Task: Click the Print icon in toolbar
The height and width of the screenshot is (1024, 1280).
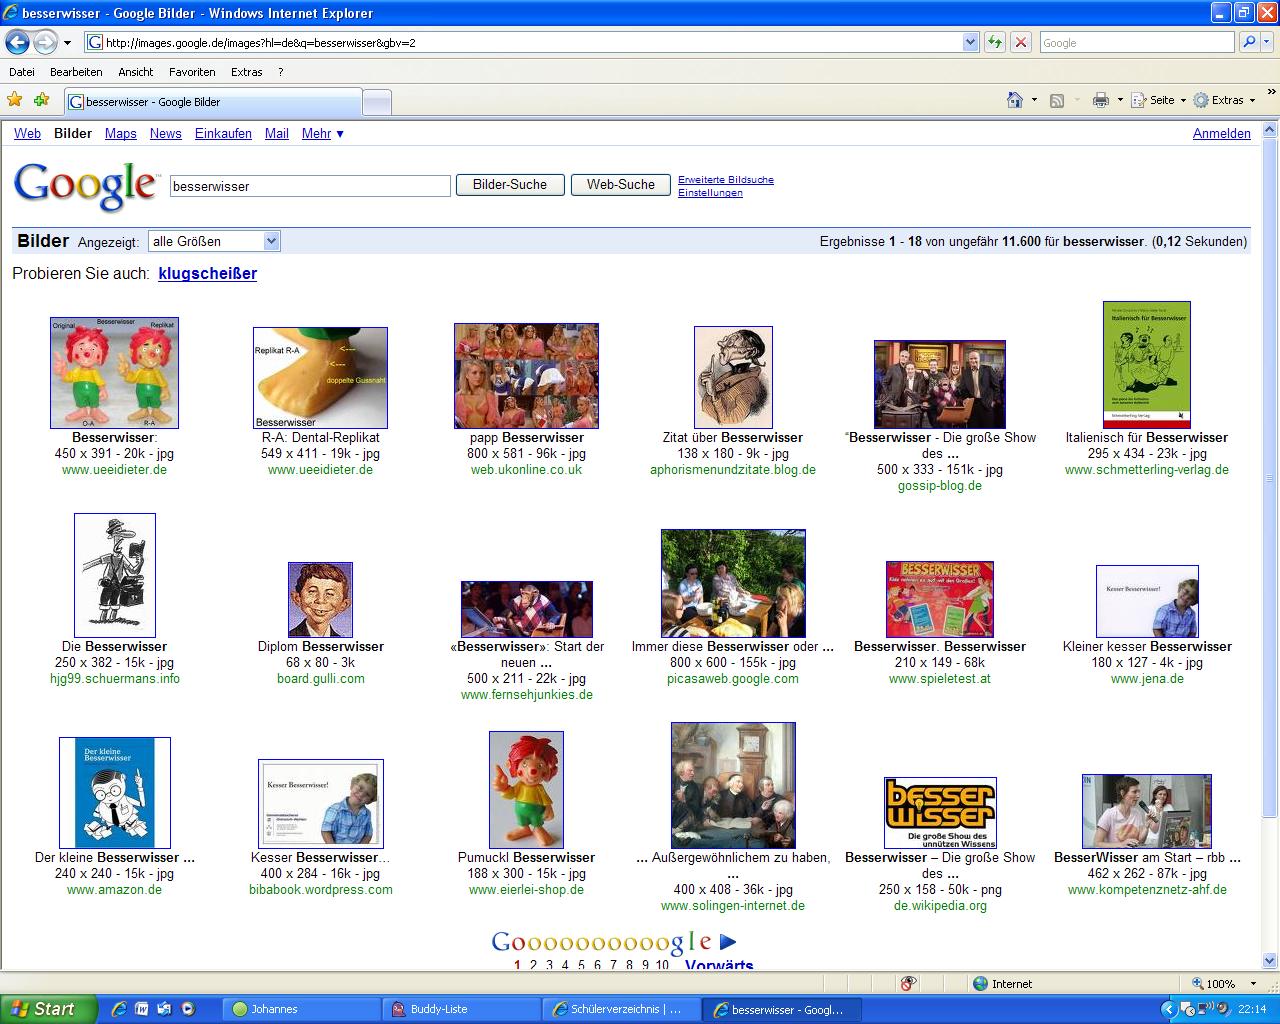Action: pyautogui.click(x=1101, y=100)
